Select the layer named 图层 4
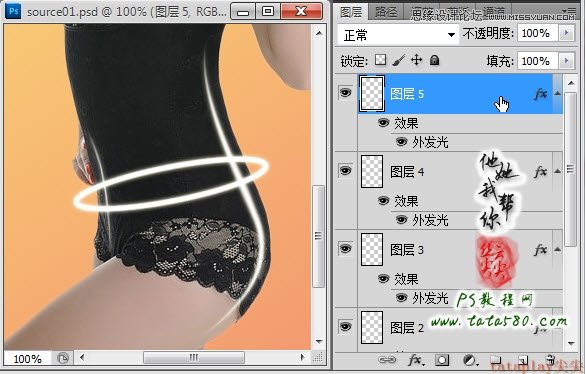Screen dimensions: 585x374 click(x=407, y=172)
